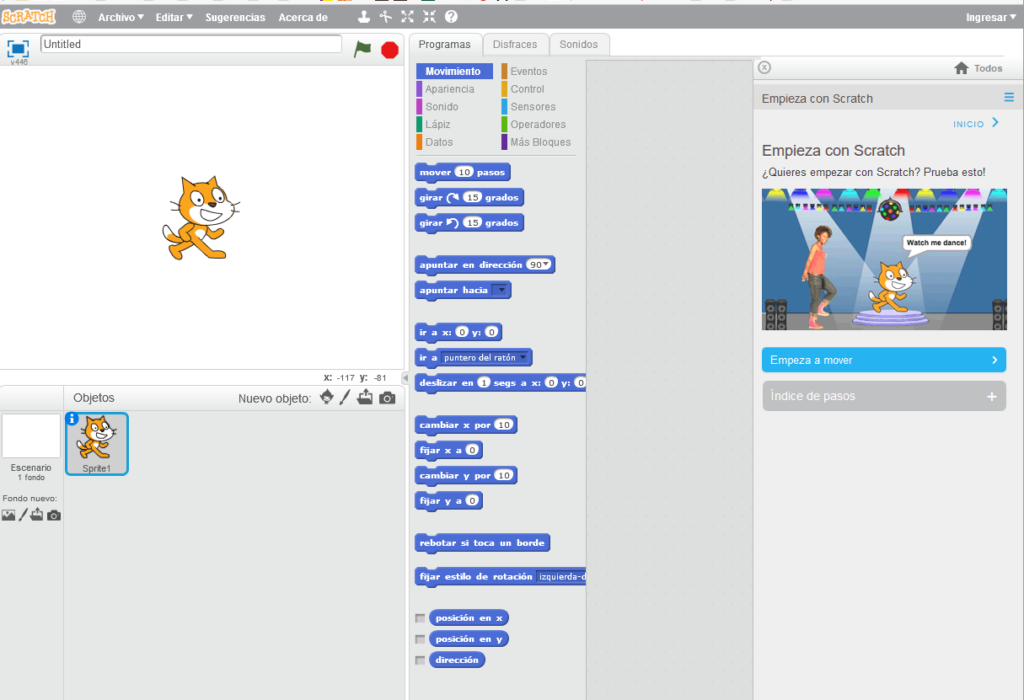Switch to the Disfraces tab
This screenshot has width=1024, height=700.
coord(515,44)
